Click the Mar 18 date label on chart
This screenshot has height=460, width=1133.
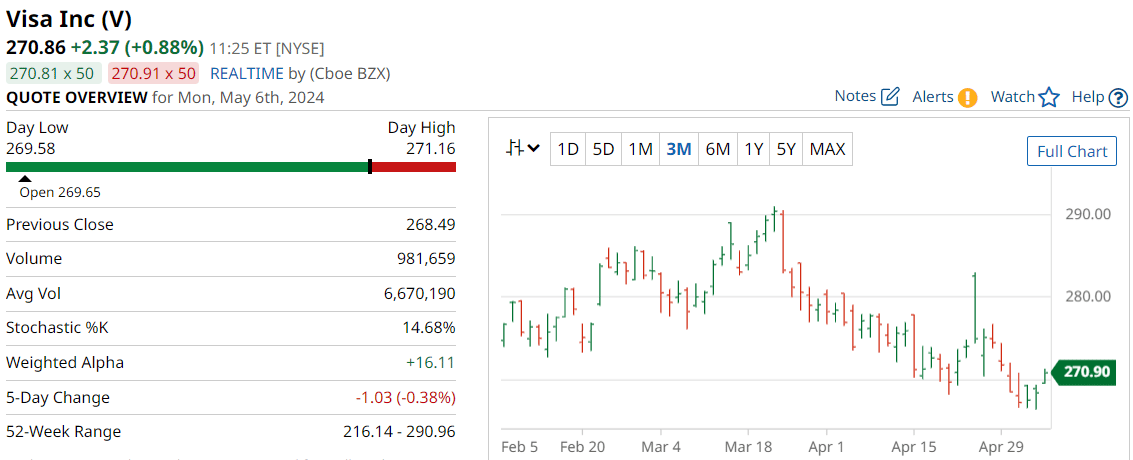pyautogui.click(x=747, y=446)
